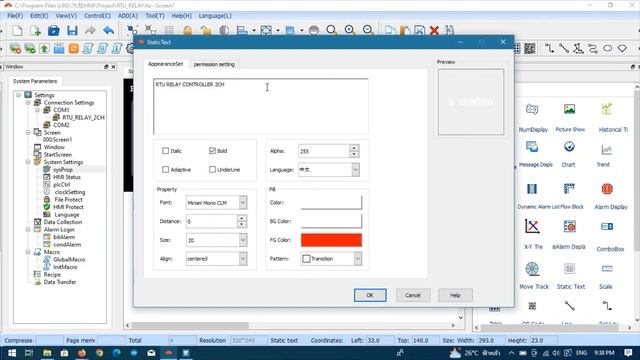This screenshot has height=360, width=640.
Task: Select the Chart control icon
Action: [569, 147]
